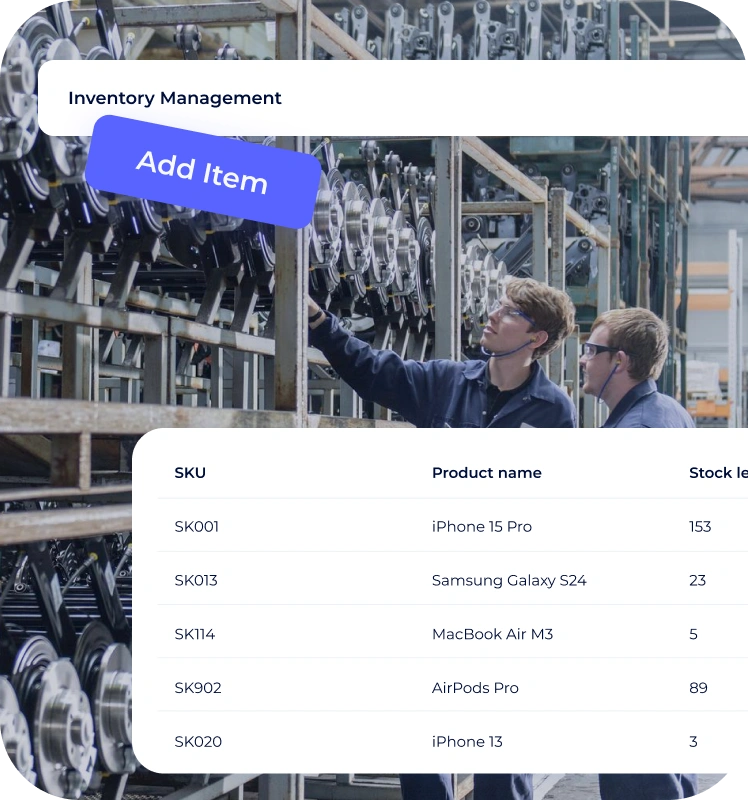Screen dimensions: 748x800
Task: Select stock level value 153
Action: click(x=700, y=527)
